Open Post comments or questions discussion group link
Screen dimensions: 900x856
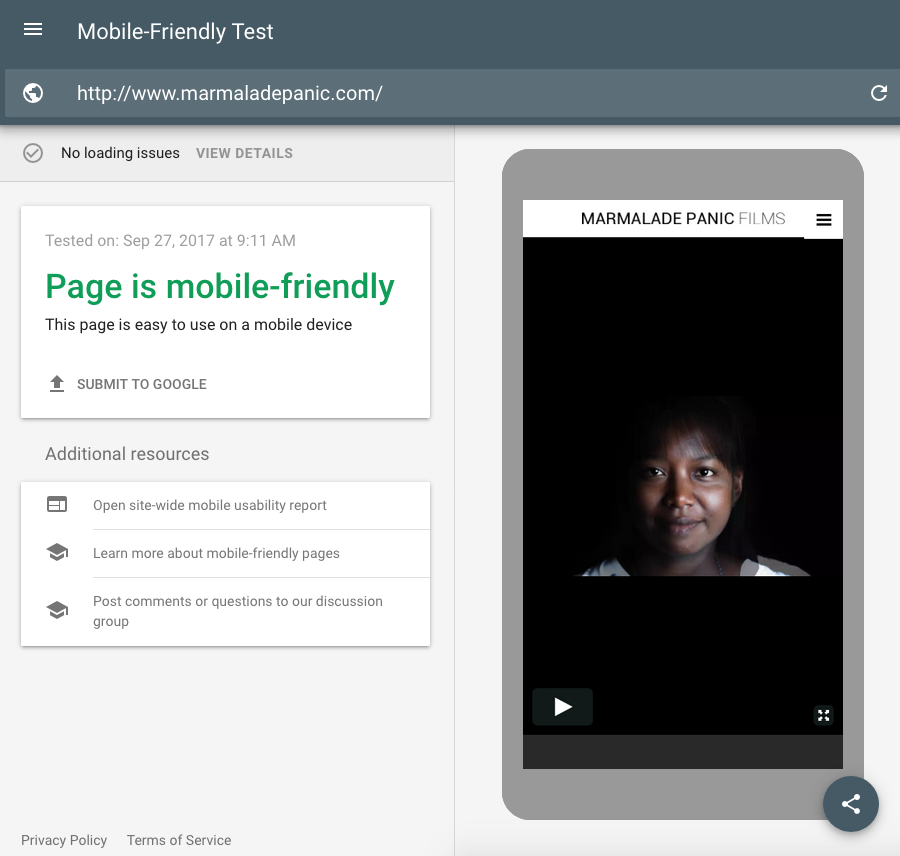coord(238,611)
